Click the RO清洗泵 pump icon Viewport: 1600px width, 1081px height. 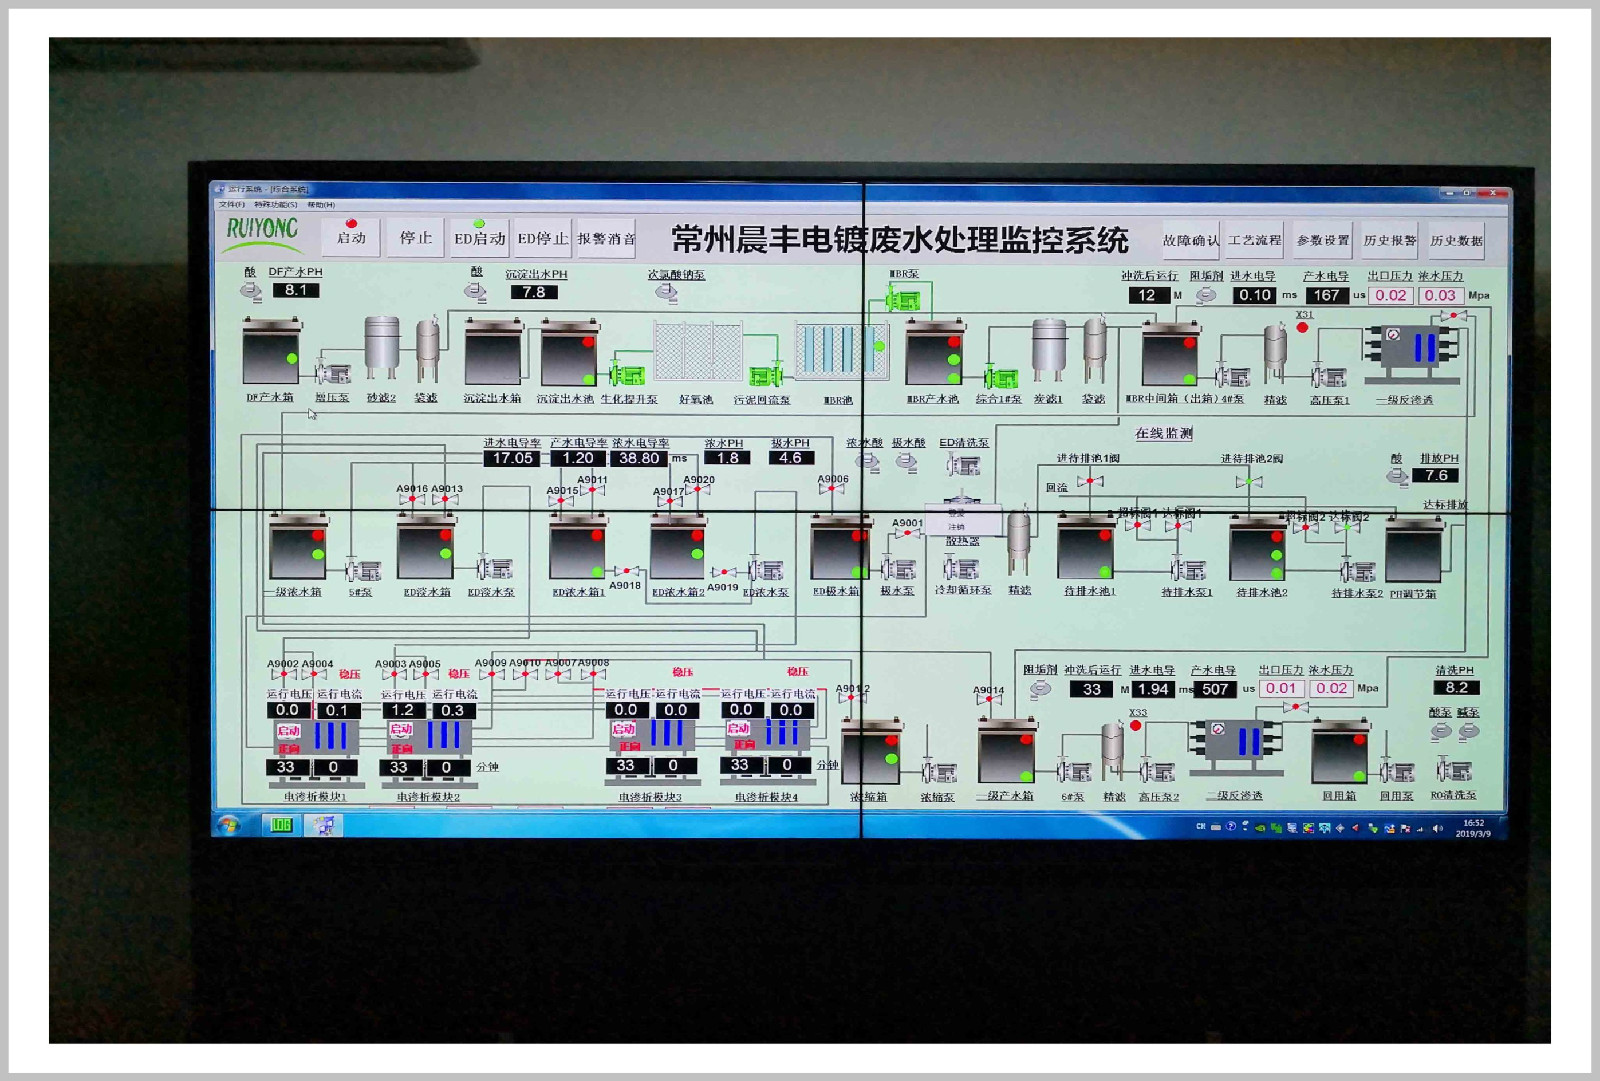(1454, 771)
